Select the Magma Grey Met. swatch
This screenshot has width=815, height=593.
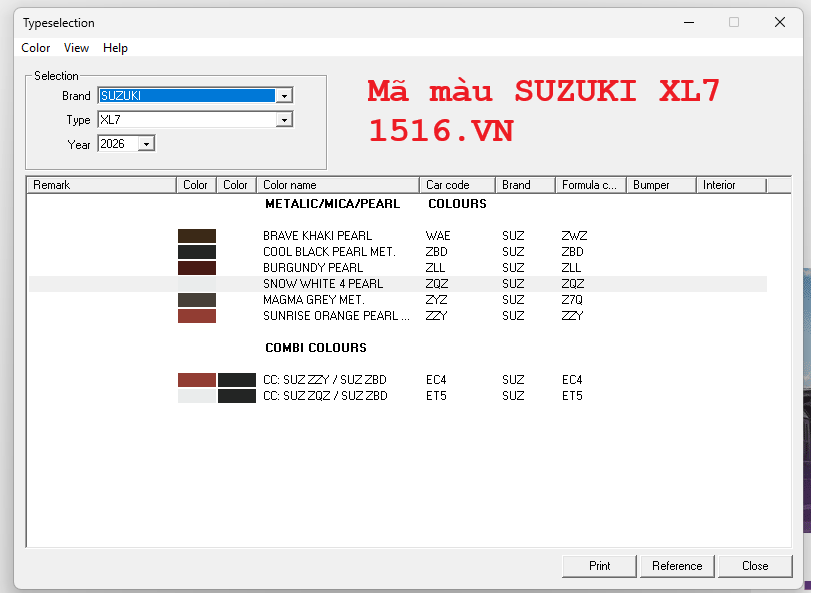[196, 300]
